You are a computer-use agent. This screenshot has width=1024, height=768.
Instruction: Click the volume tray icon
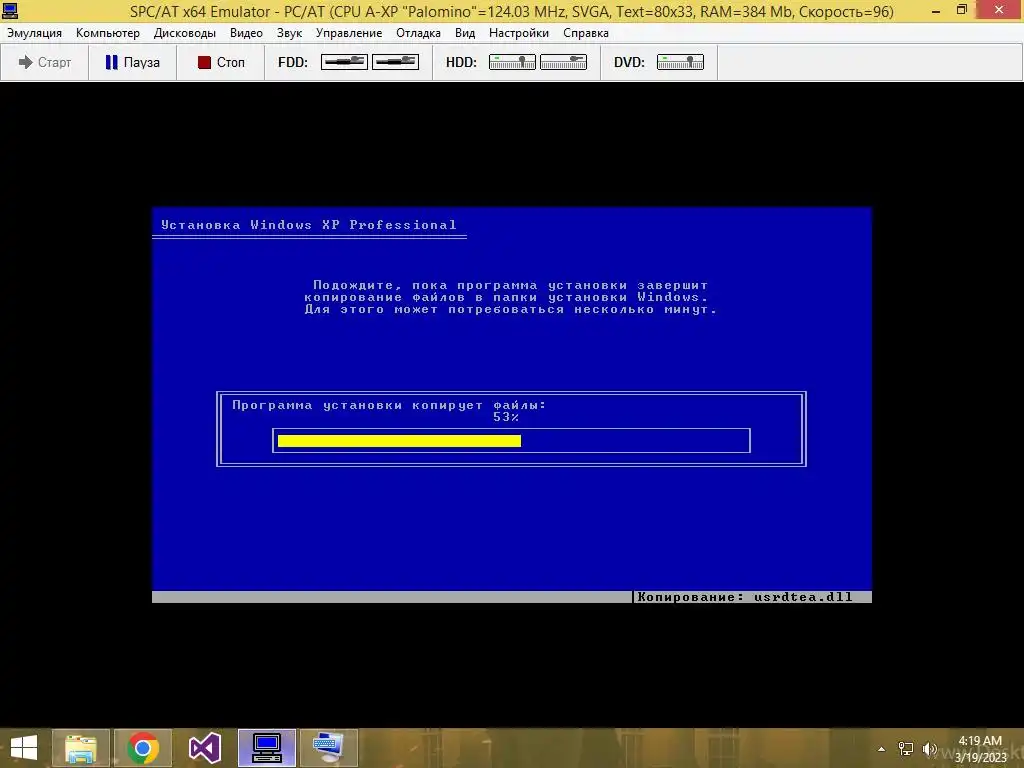point(930,749)
